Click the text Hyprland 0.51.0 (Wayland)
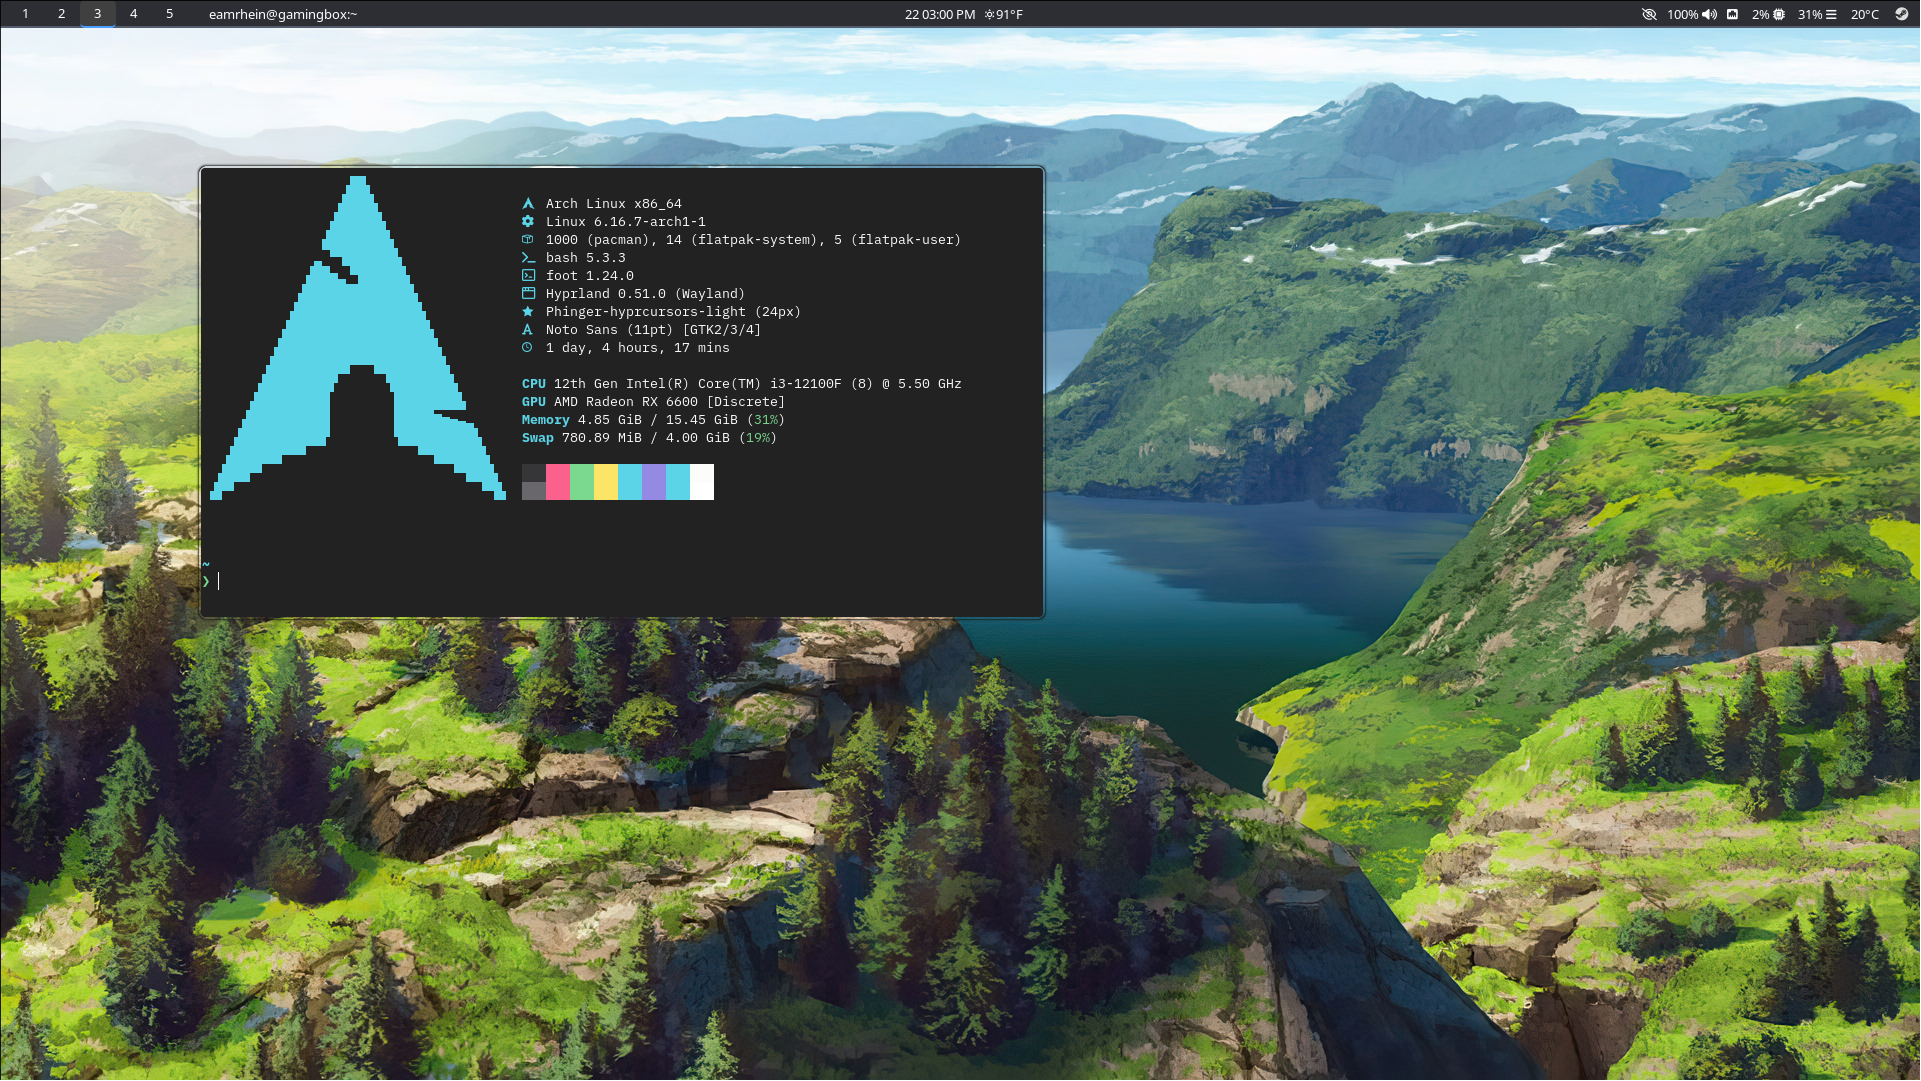 tap(645, 294)
